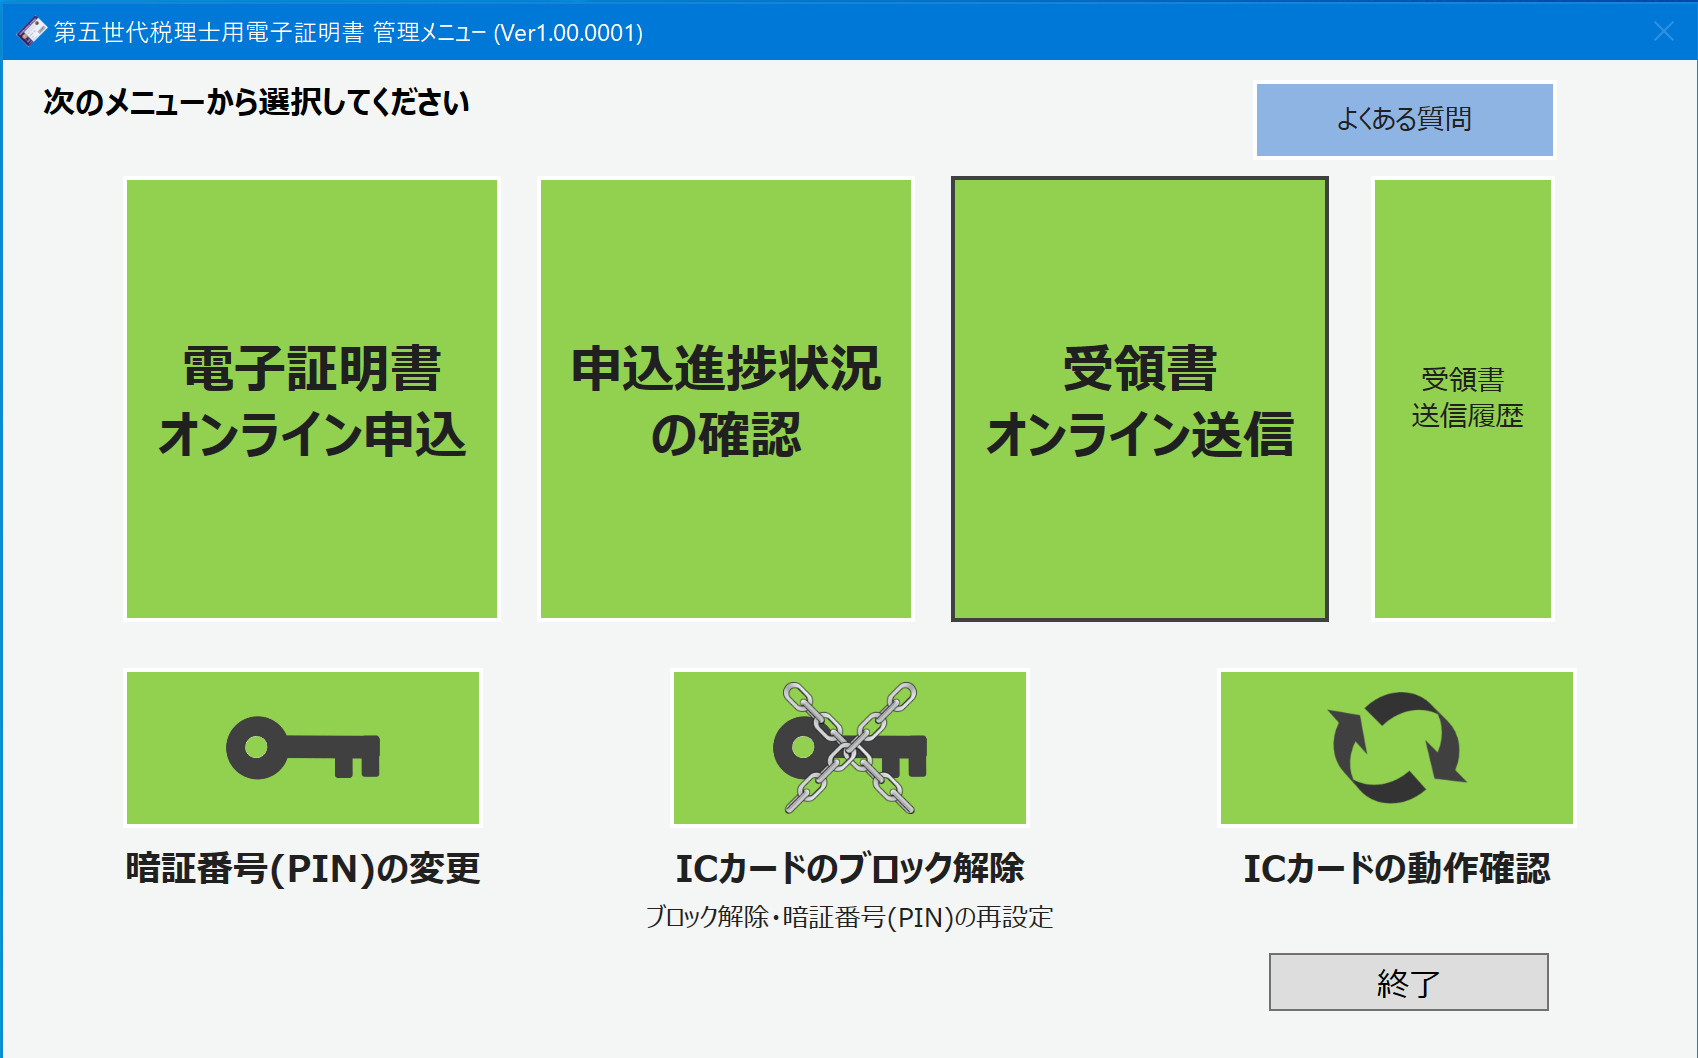Select 受領書オンライン送信 tile
This screenshot has height=1058, width=1698.
point(1140,399)
